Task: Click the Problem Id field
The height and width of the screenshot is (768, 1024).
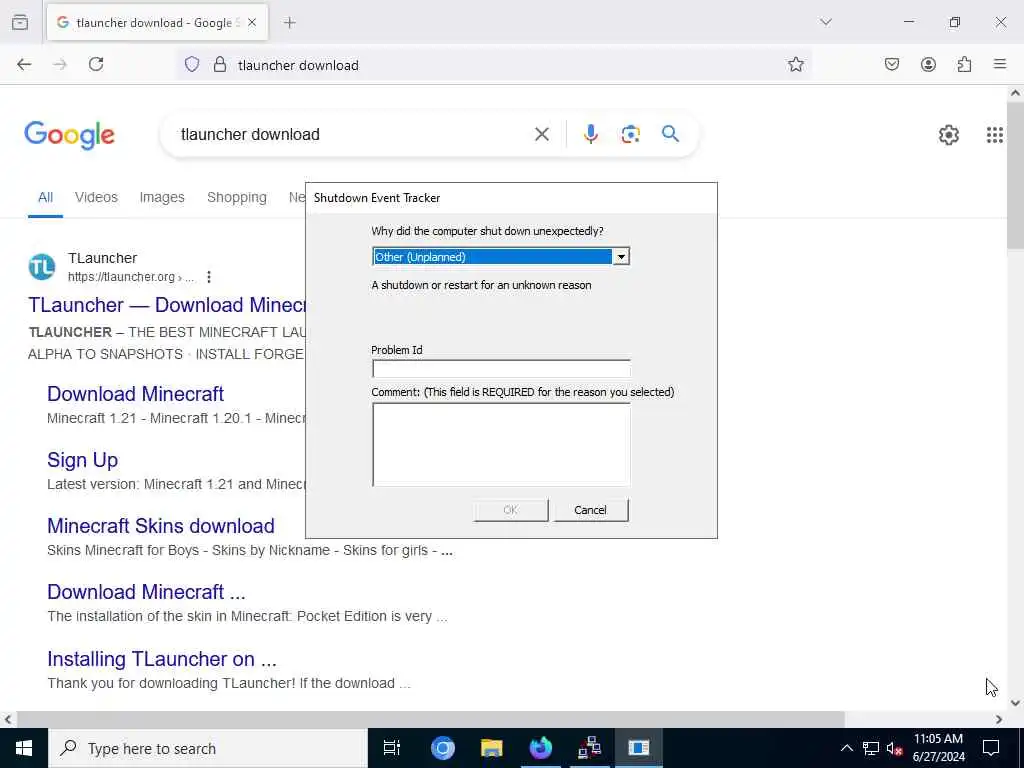Action: 501,368
